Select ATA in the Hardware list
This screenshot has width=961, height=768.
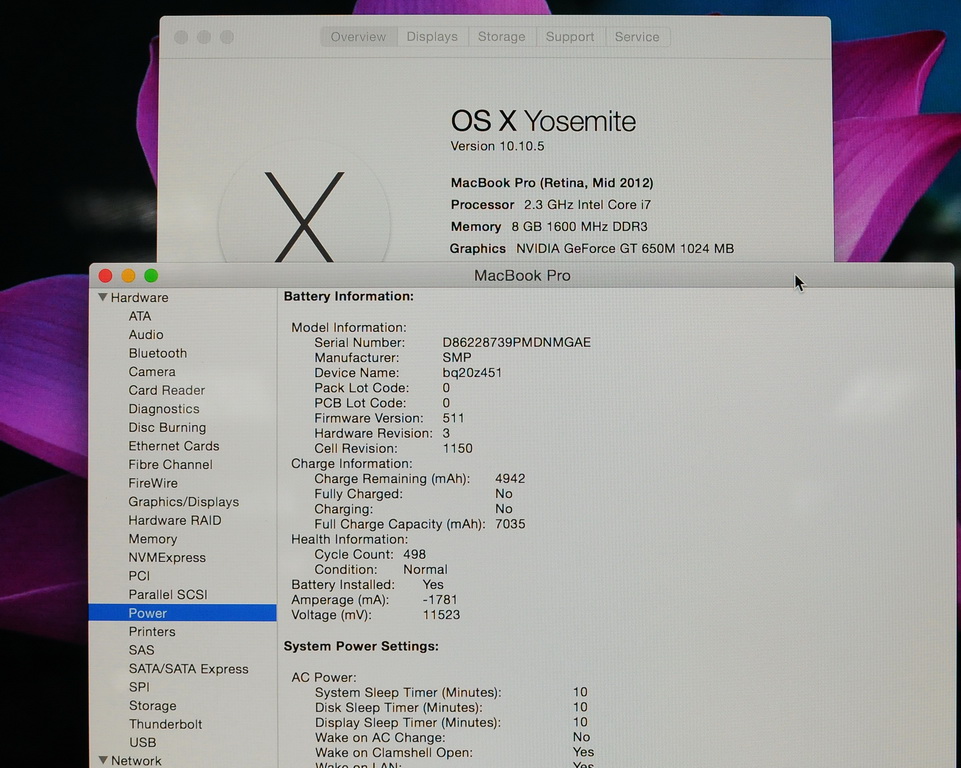coord(140,316)
